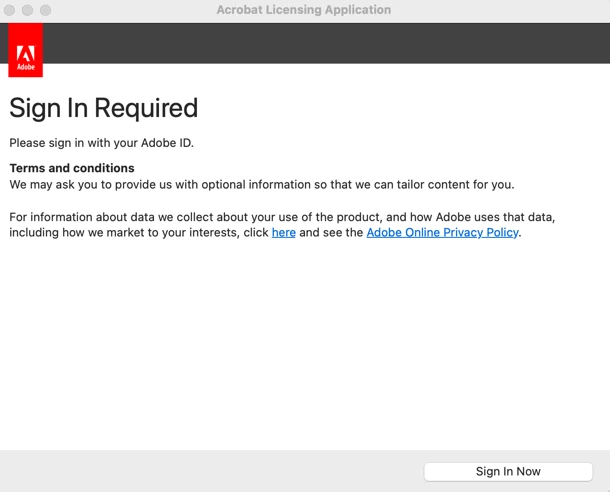The height and width of the screenshot is (492, 610).
Task: Minimize the licensing window with middle title-bar button
Action: point(27,10)
